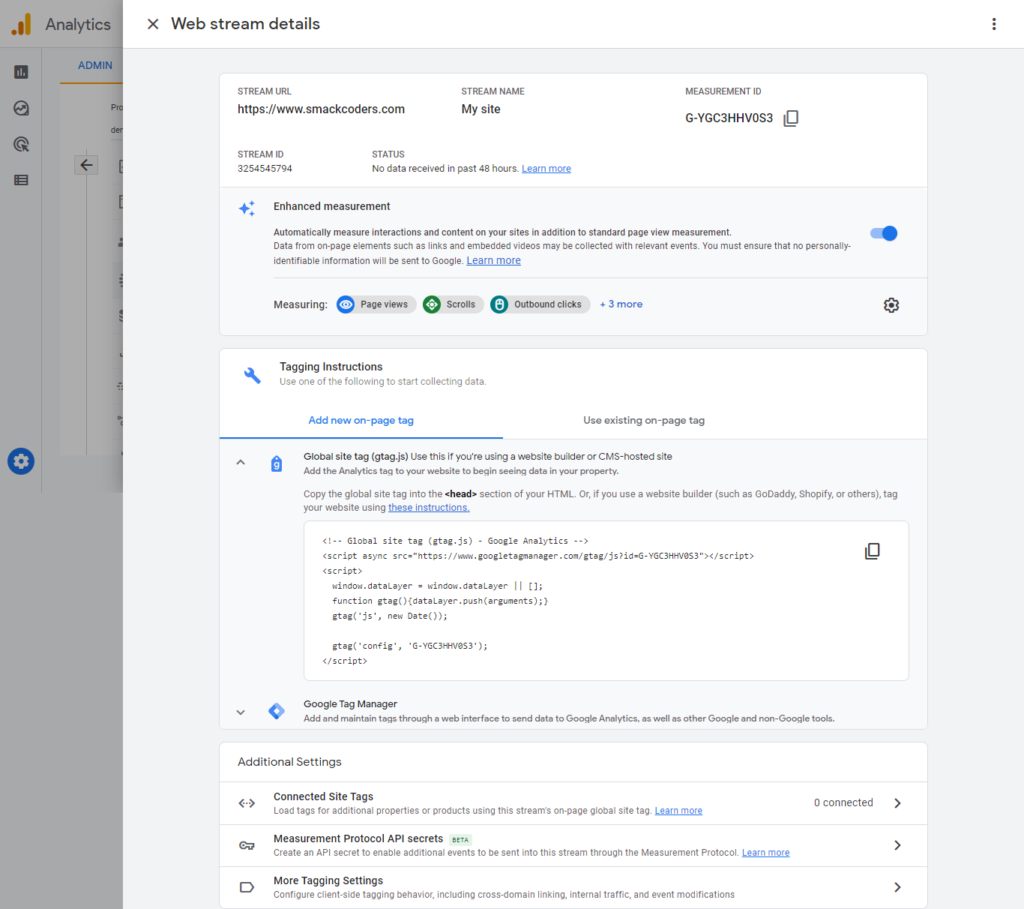Screen dimensions: 1024x909
Task: Click the Measurement ID G-YGC3HHV0S3 text
Action: tap(729, 118)
